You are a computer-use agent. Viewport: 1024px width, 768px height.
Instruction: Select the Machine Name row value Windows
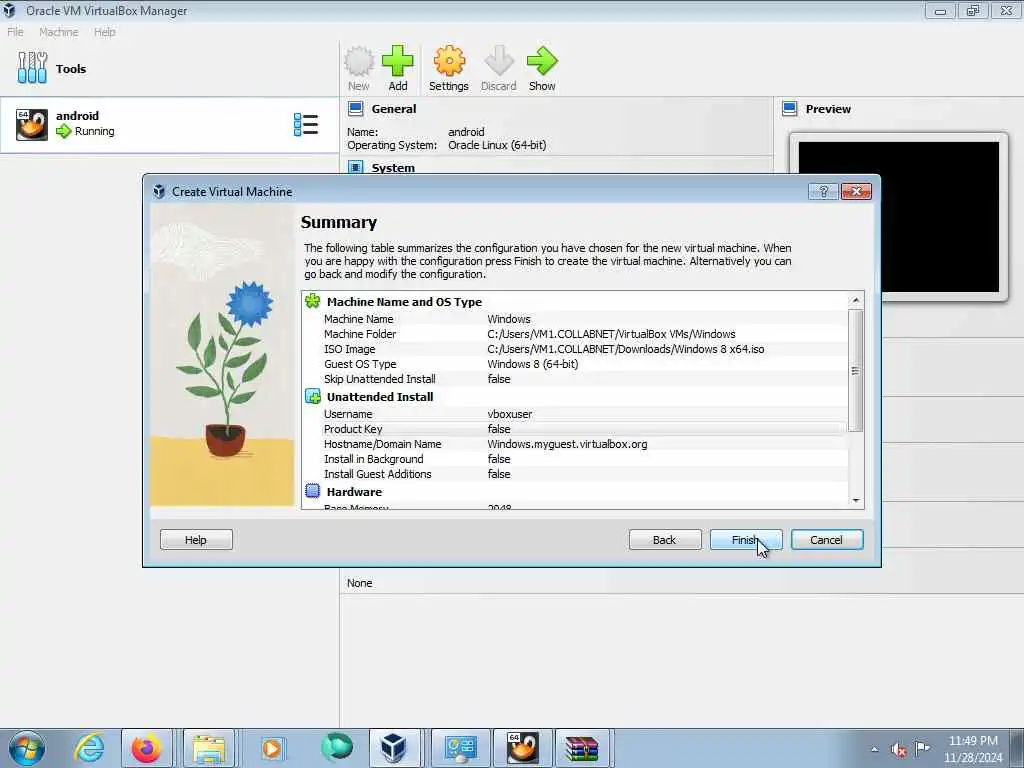click(509, 319)
